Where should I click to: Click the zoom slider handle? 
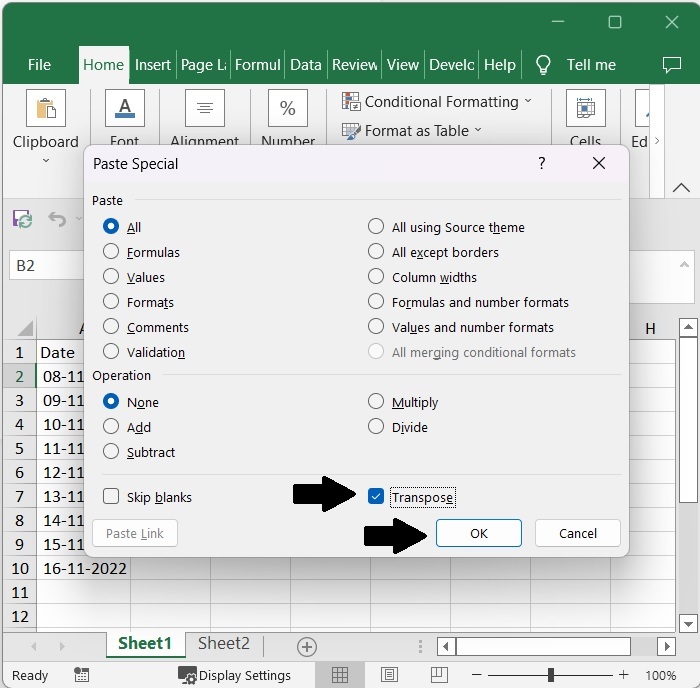tap(550, 675)
